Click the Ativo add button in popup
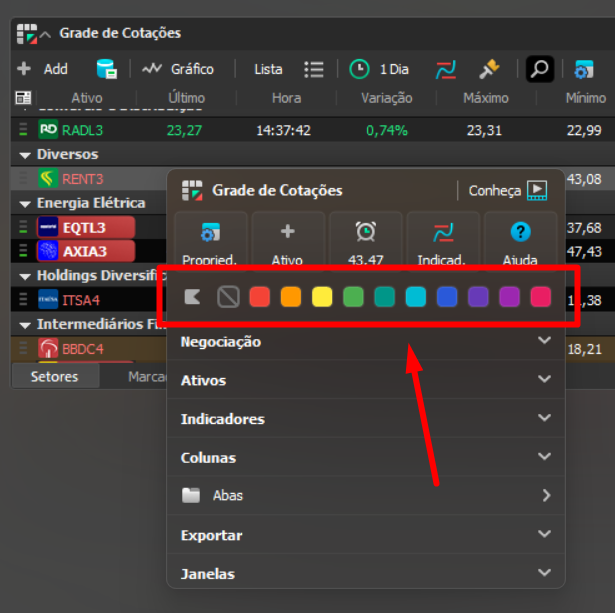 click(287, 241)
